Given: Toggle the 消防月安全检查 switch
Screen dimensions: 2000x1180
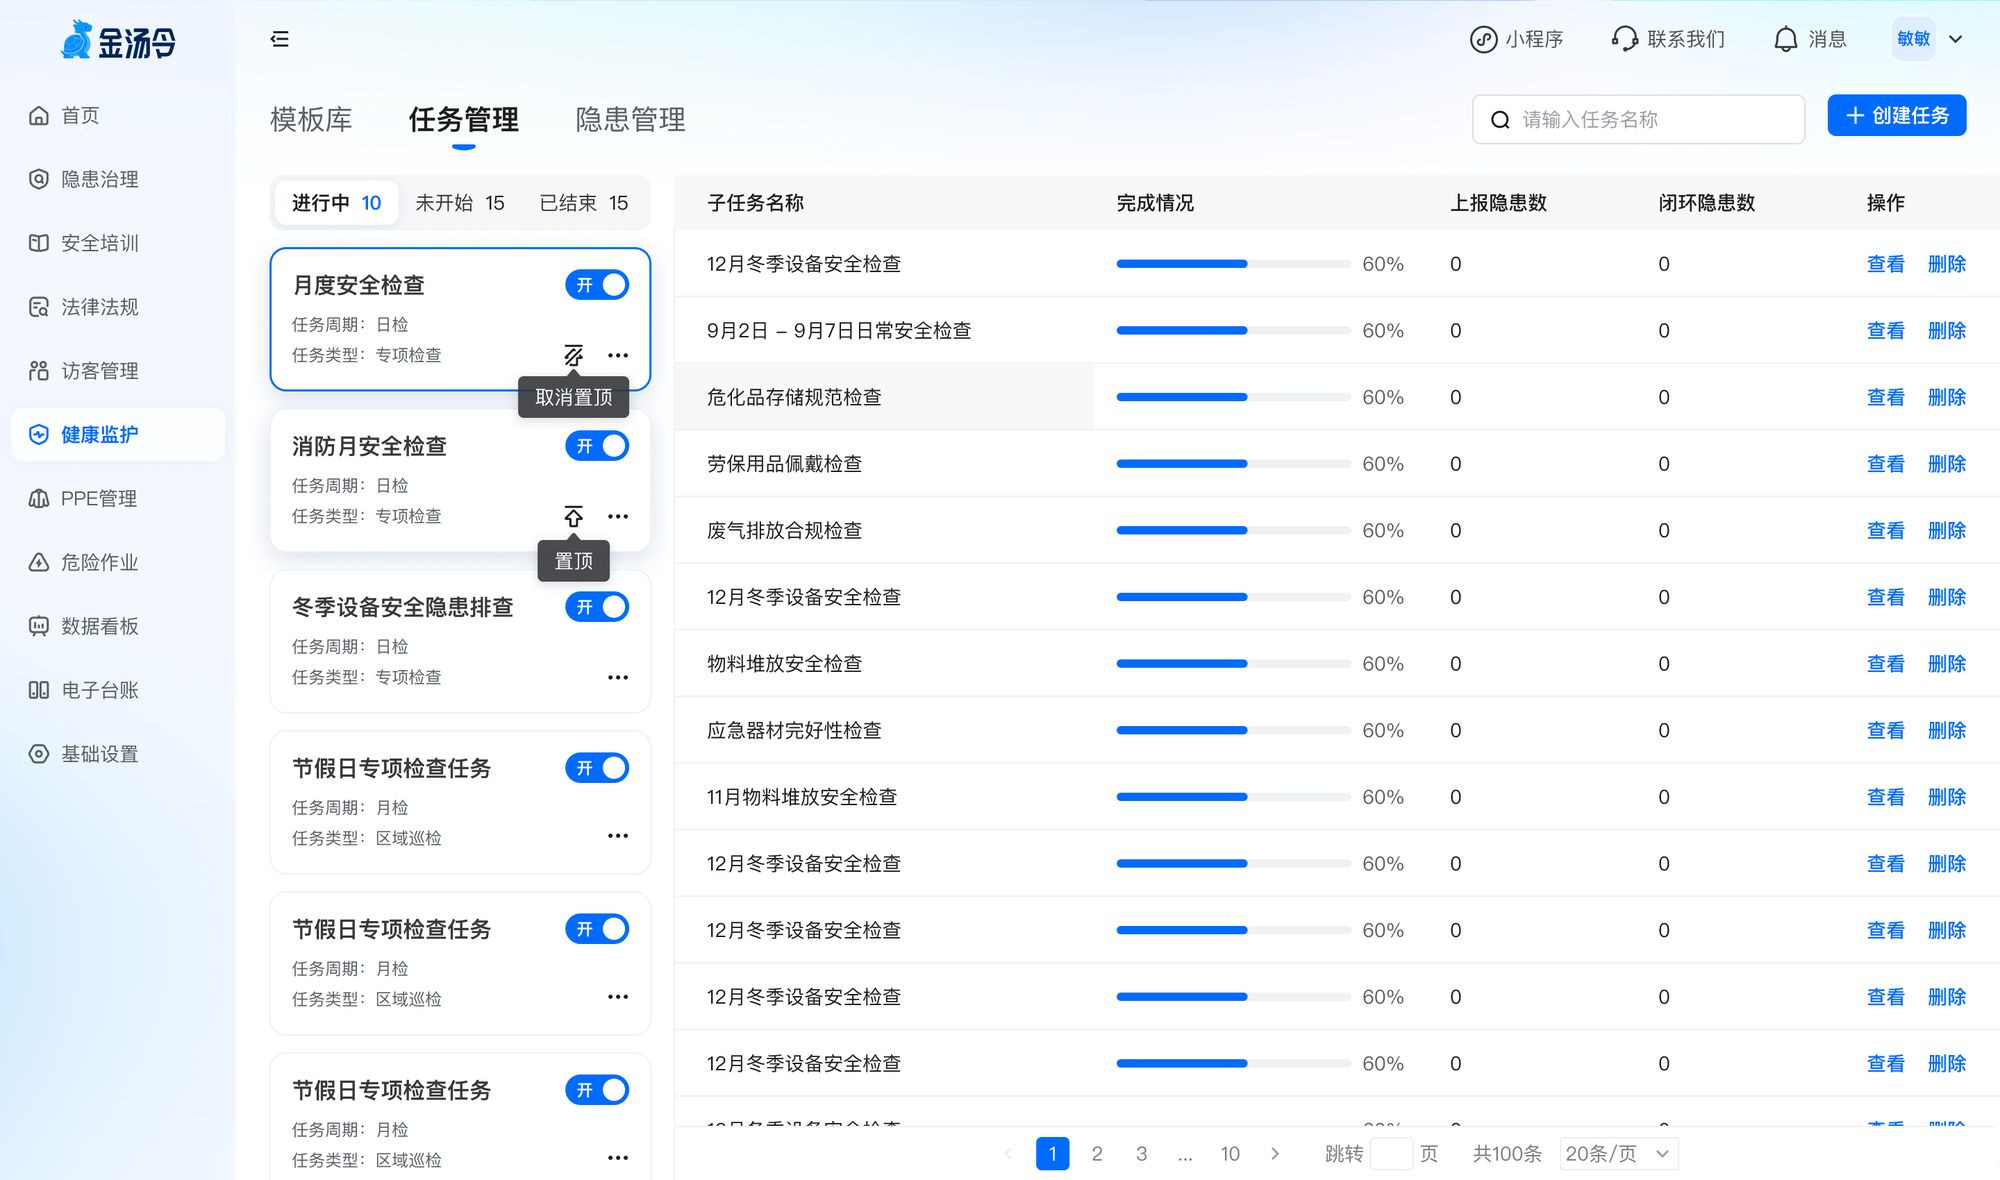Looking at the screenshot, I should click(x=597, y=446).
